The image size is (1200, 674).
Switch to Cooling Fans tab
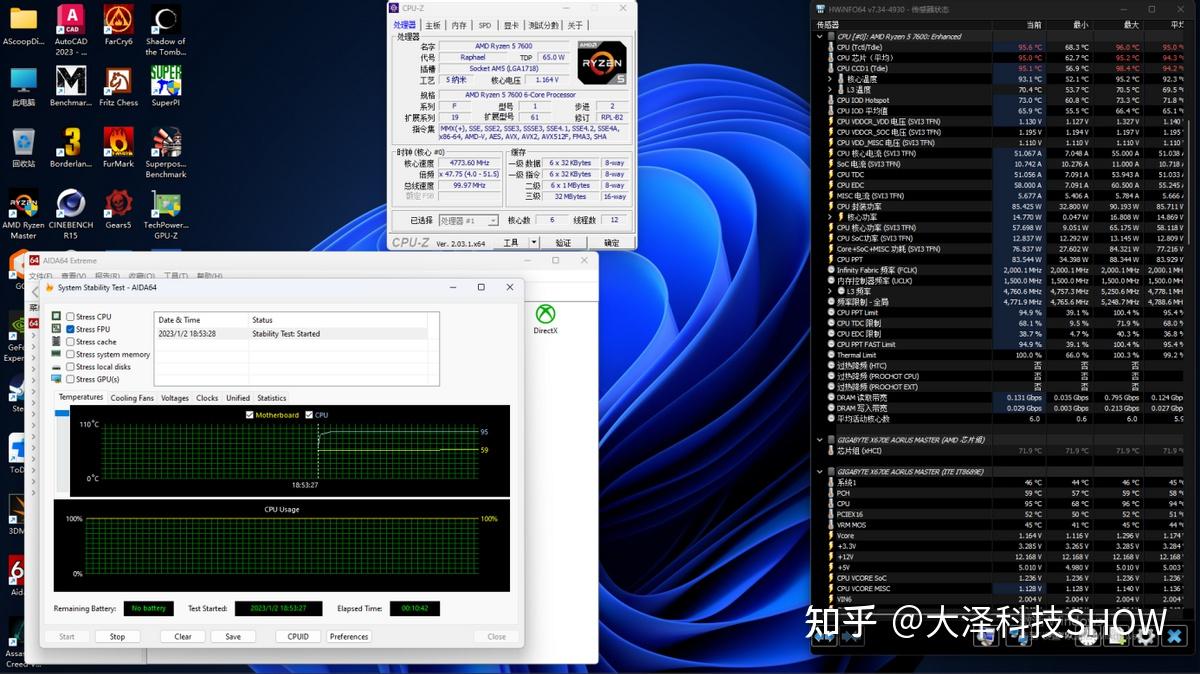tap(132, 398)
